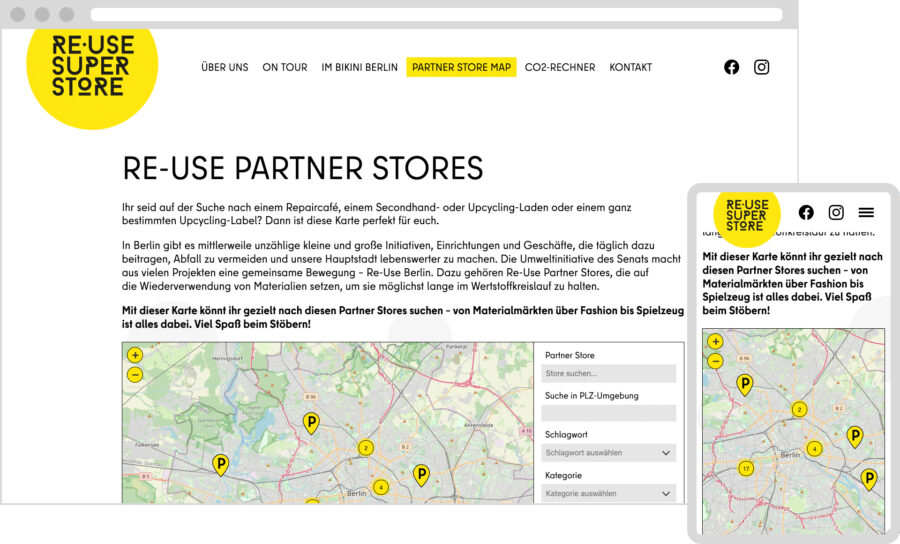This screenshot has width=900, height=544.
Task: Open the Instagram profile from desktop header
Action: (x=762, y=67)
